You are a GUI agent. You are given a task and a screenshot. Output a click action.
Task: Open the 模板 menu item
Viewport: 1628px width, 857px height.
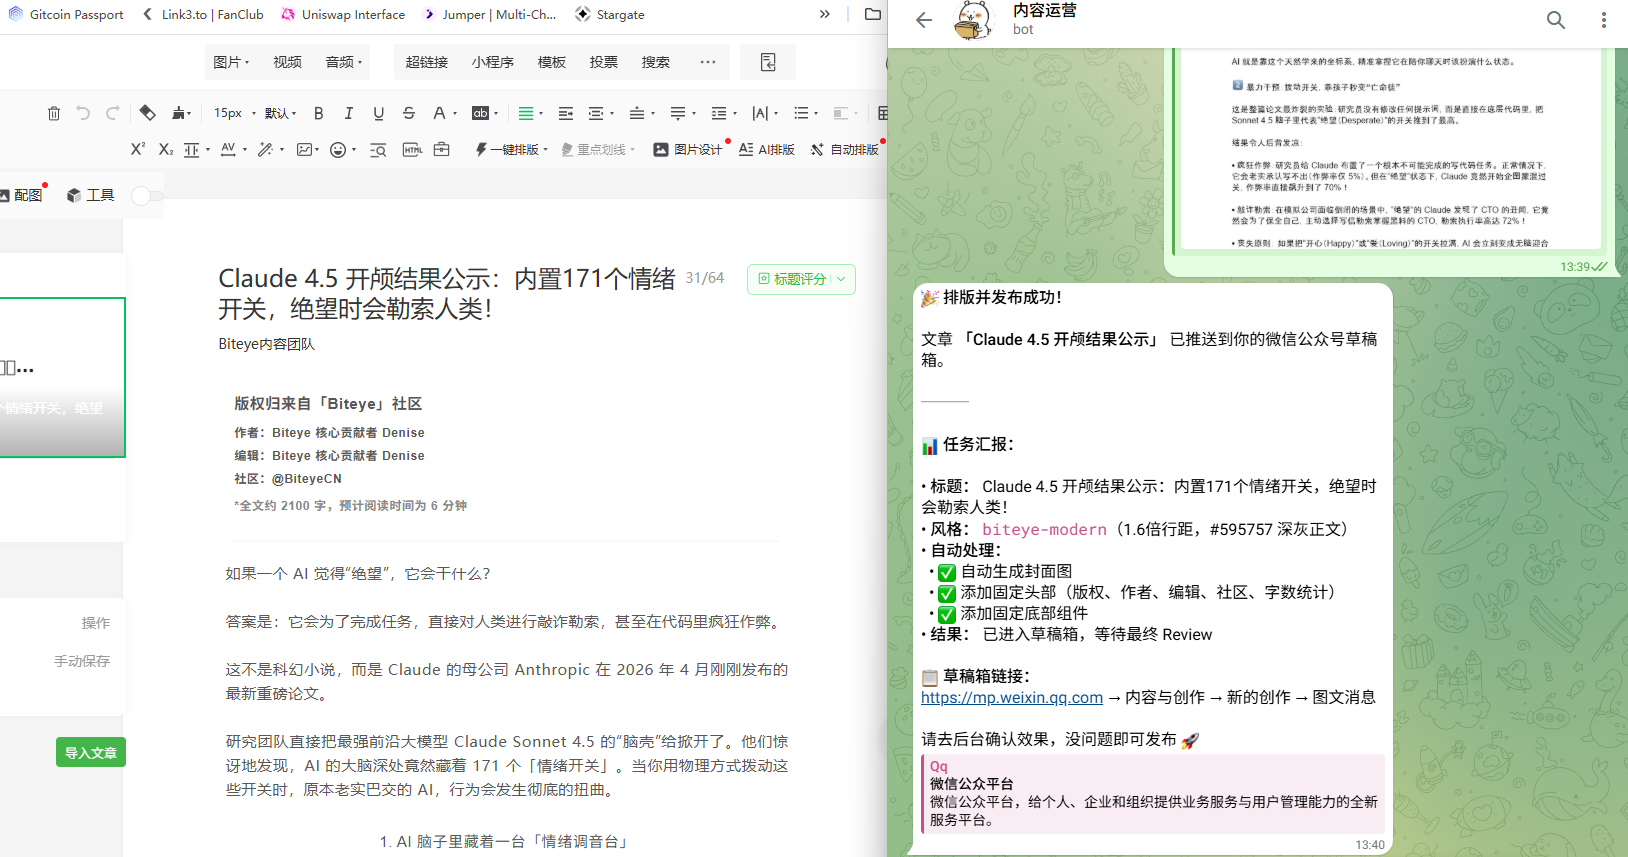pyautogui.click(x=551, y=62)
